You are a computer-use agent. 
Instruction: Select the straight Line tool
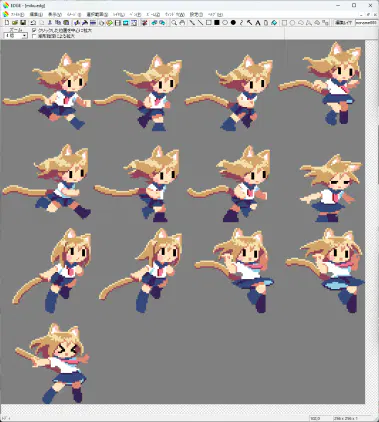pyautogui.click(x=200, y=23)
